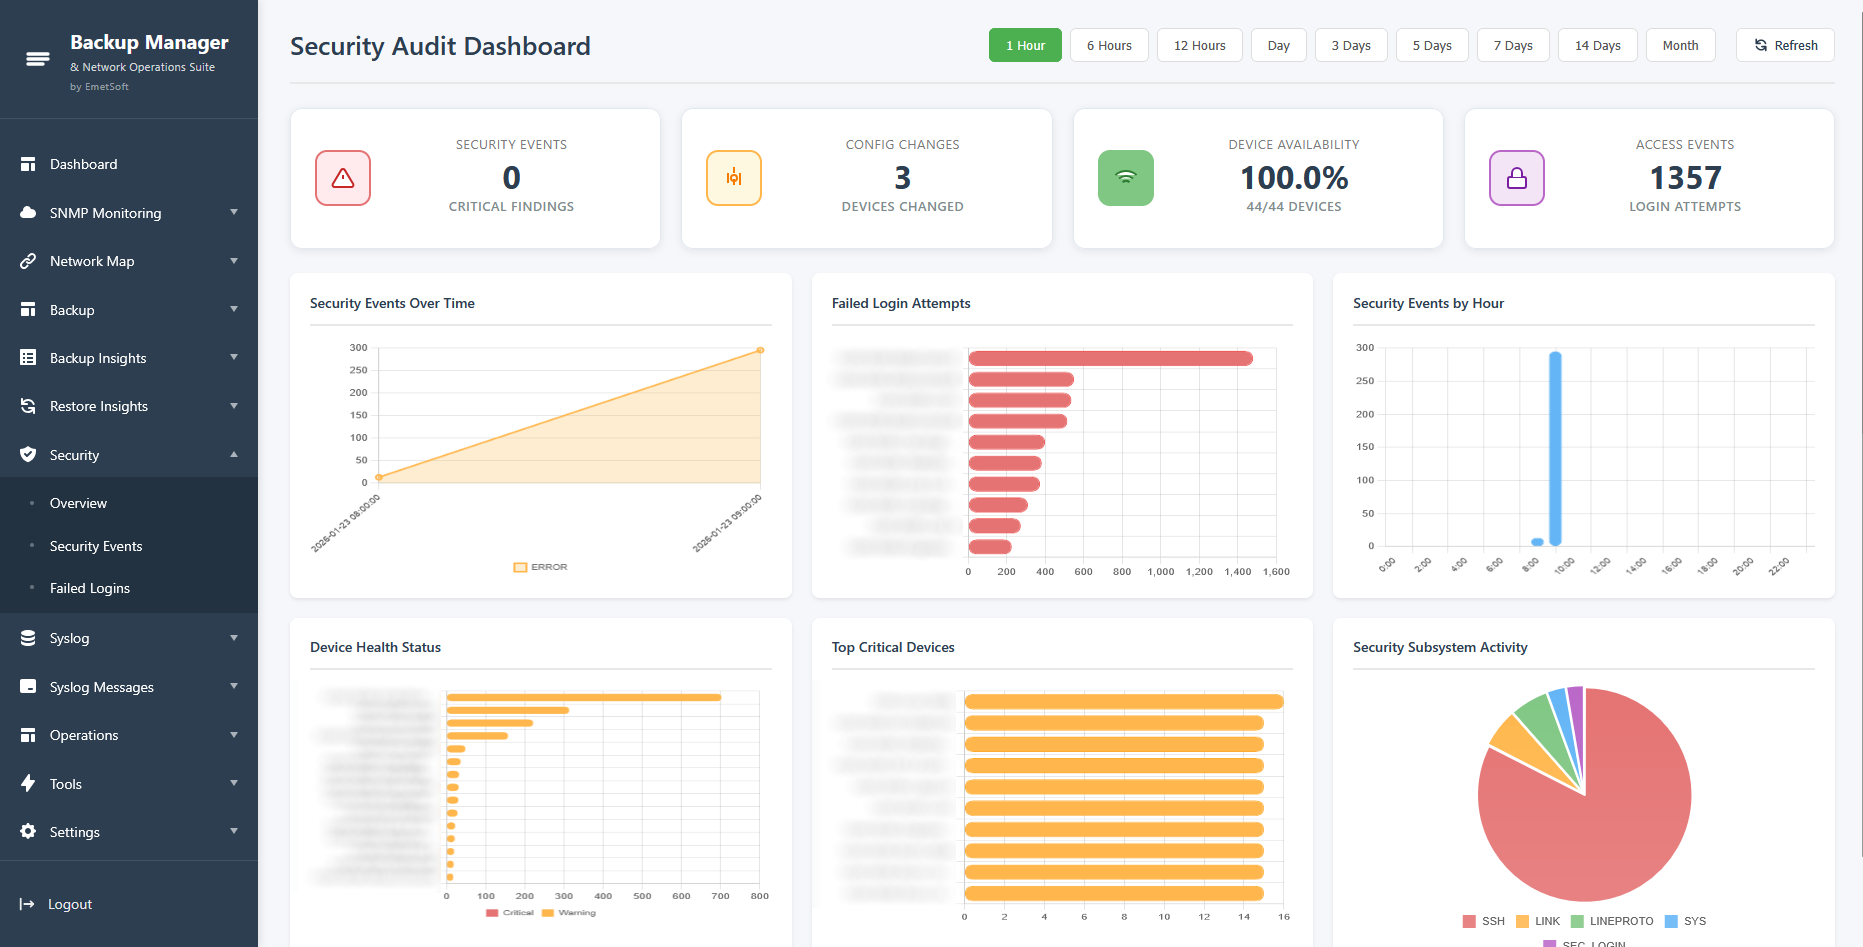
Task: Toggle the SYS legend in subsystem pie
Action: coord(1686,921)
